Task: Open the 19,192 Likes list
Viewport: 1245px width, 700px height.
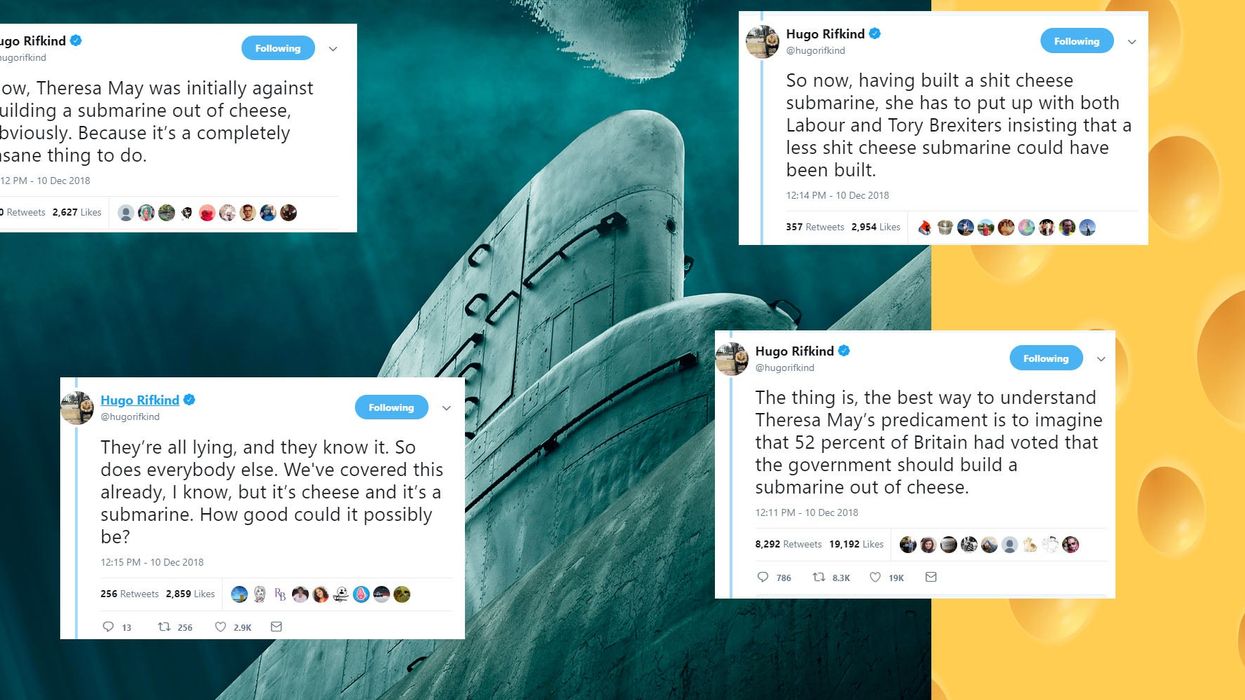Action: pos(856,544)
